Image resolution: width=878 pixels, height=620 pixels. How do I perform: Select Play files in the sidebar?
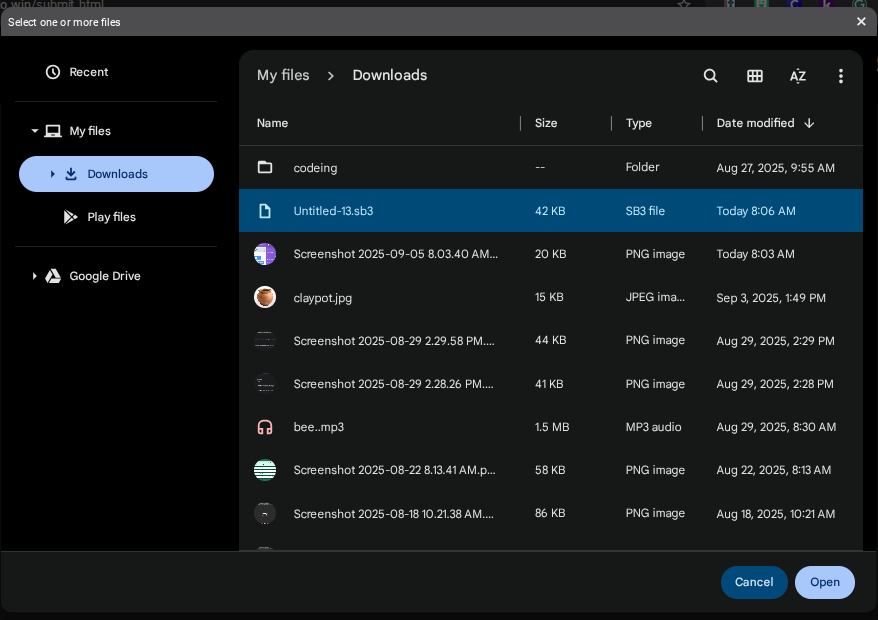[111, 217]
